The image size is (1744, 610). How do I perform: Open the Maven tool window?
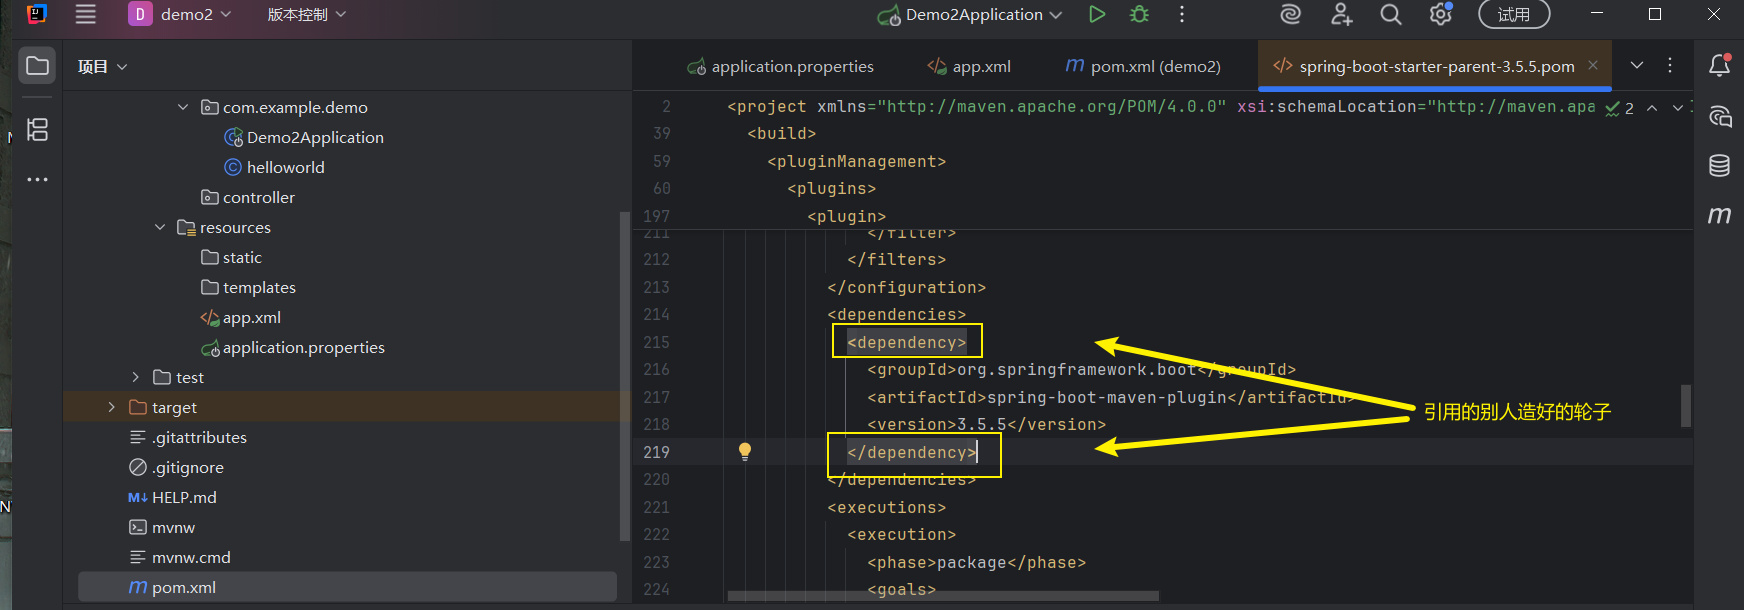(1719, 215)
